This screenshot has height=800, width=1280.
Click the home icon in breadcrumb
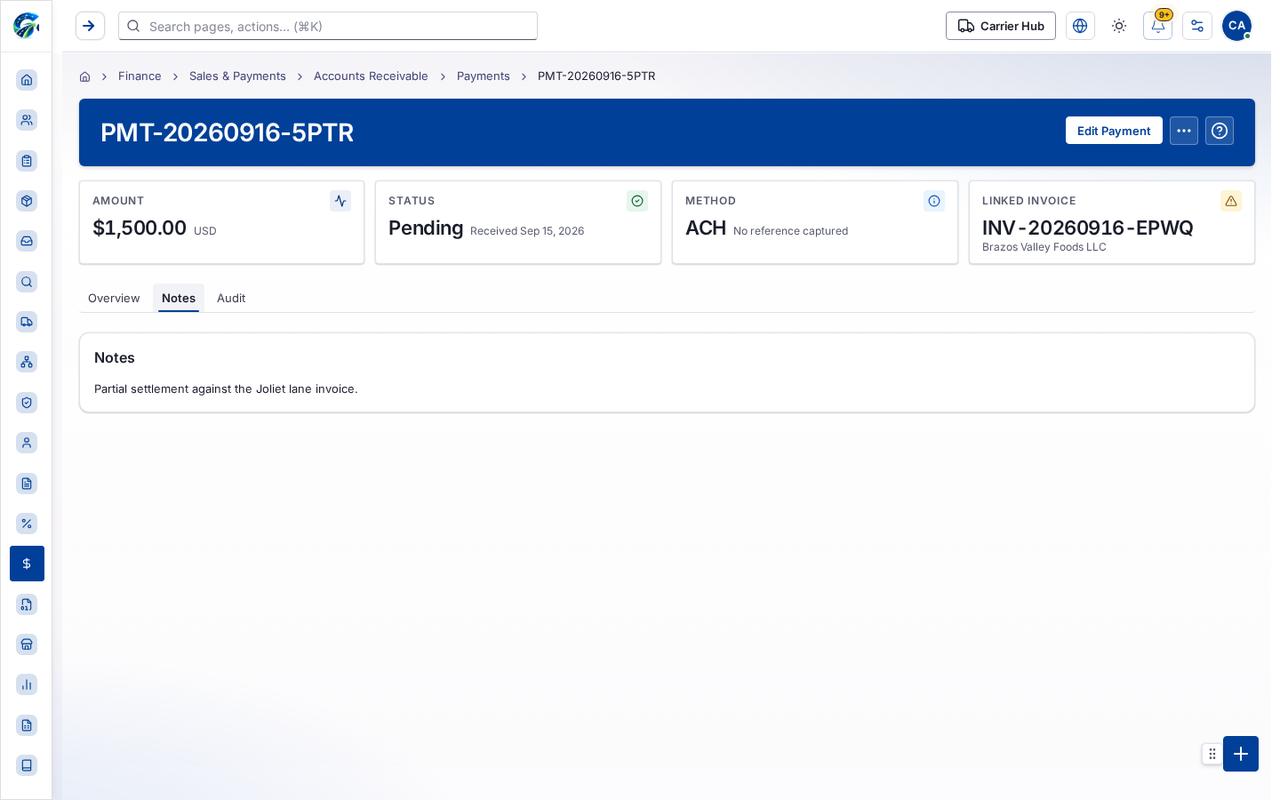click(x=85, y=76)
